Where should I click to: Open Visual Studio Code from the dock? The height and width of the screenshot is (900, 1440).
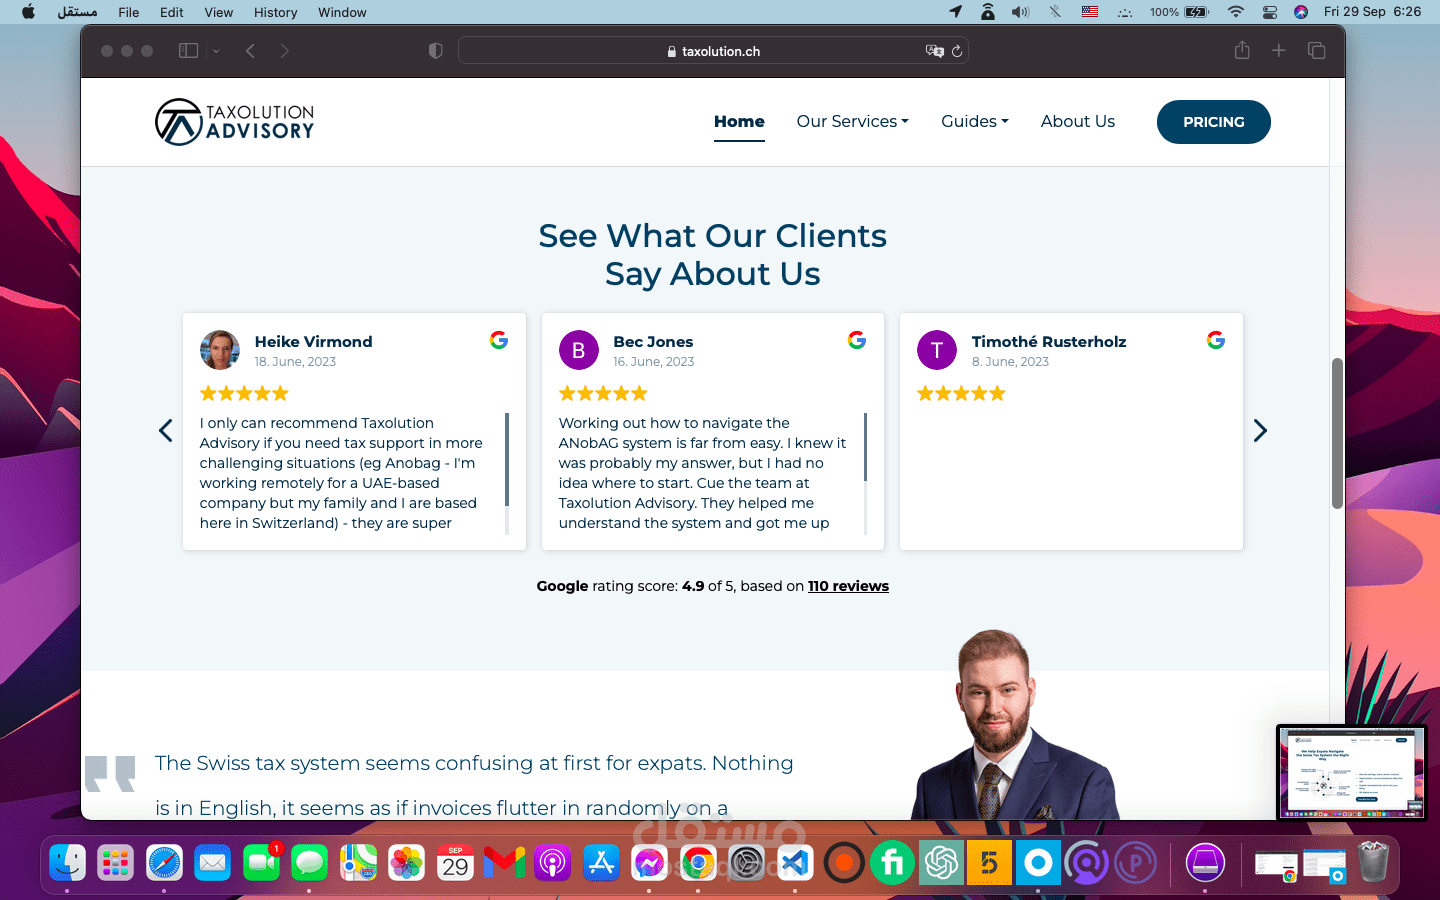(795, 862)
